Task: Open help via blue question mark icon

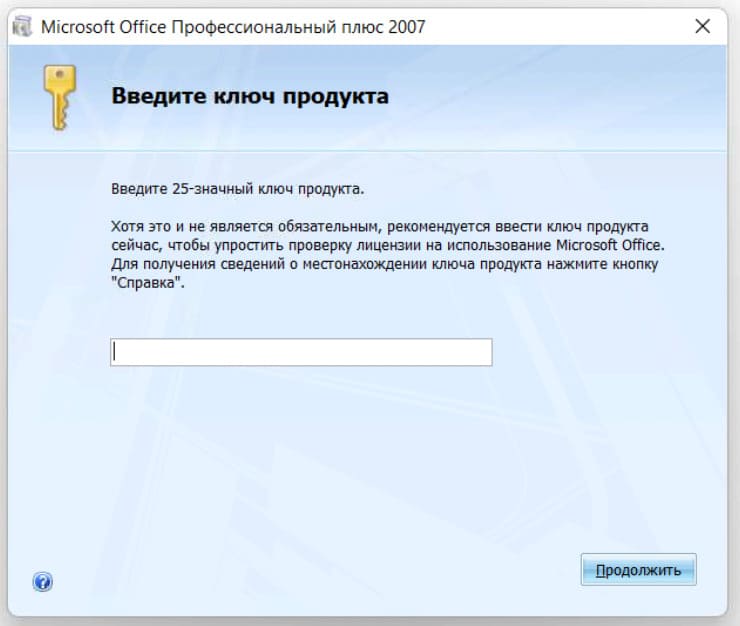Action: click(42, 581)
